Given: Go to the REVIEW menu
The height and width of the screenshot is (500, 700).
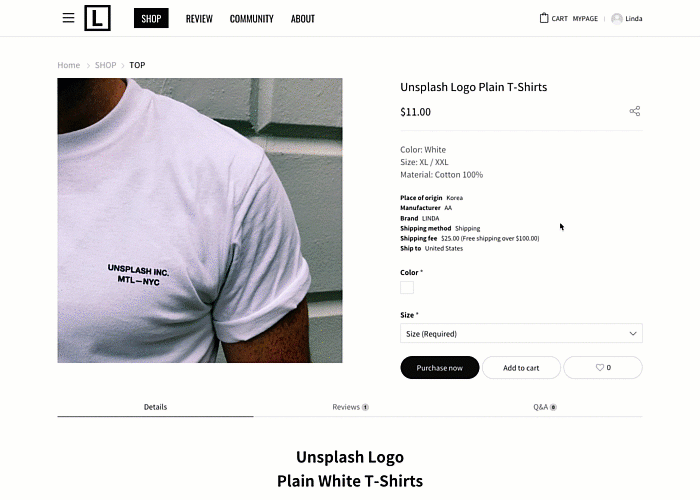Looking at the screenshot, I should pos(199,19).
